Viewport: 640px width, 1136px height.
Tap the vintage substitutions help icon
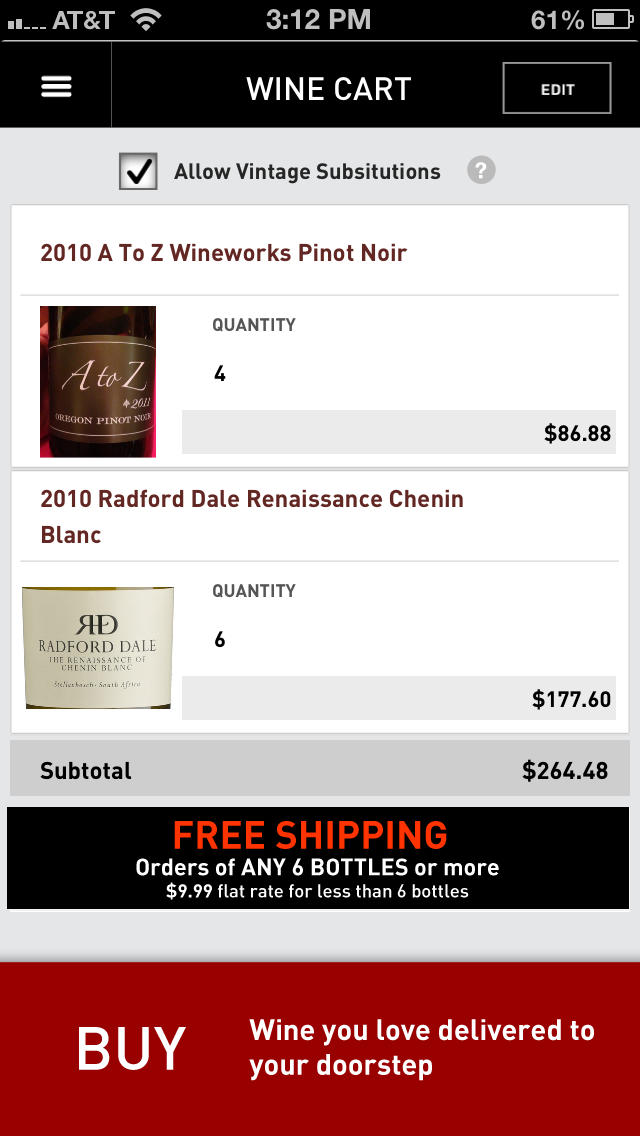(x=481, y=170)
